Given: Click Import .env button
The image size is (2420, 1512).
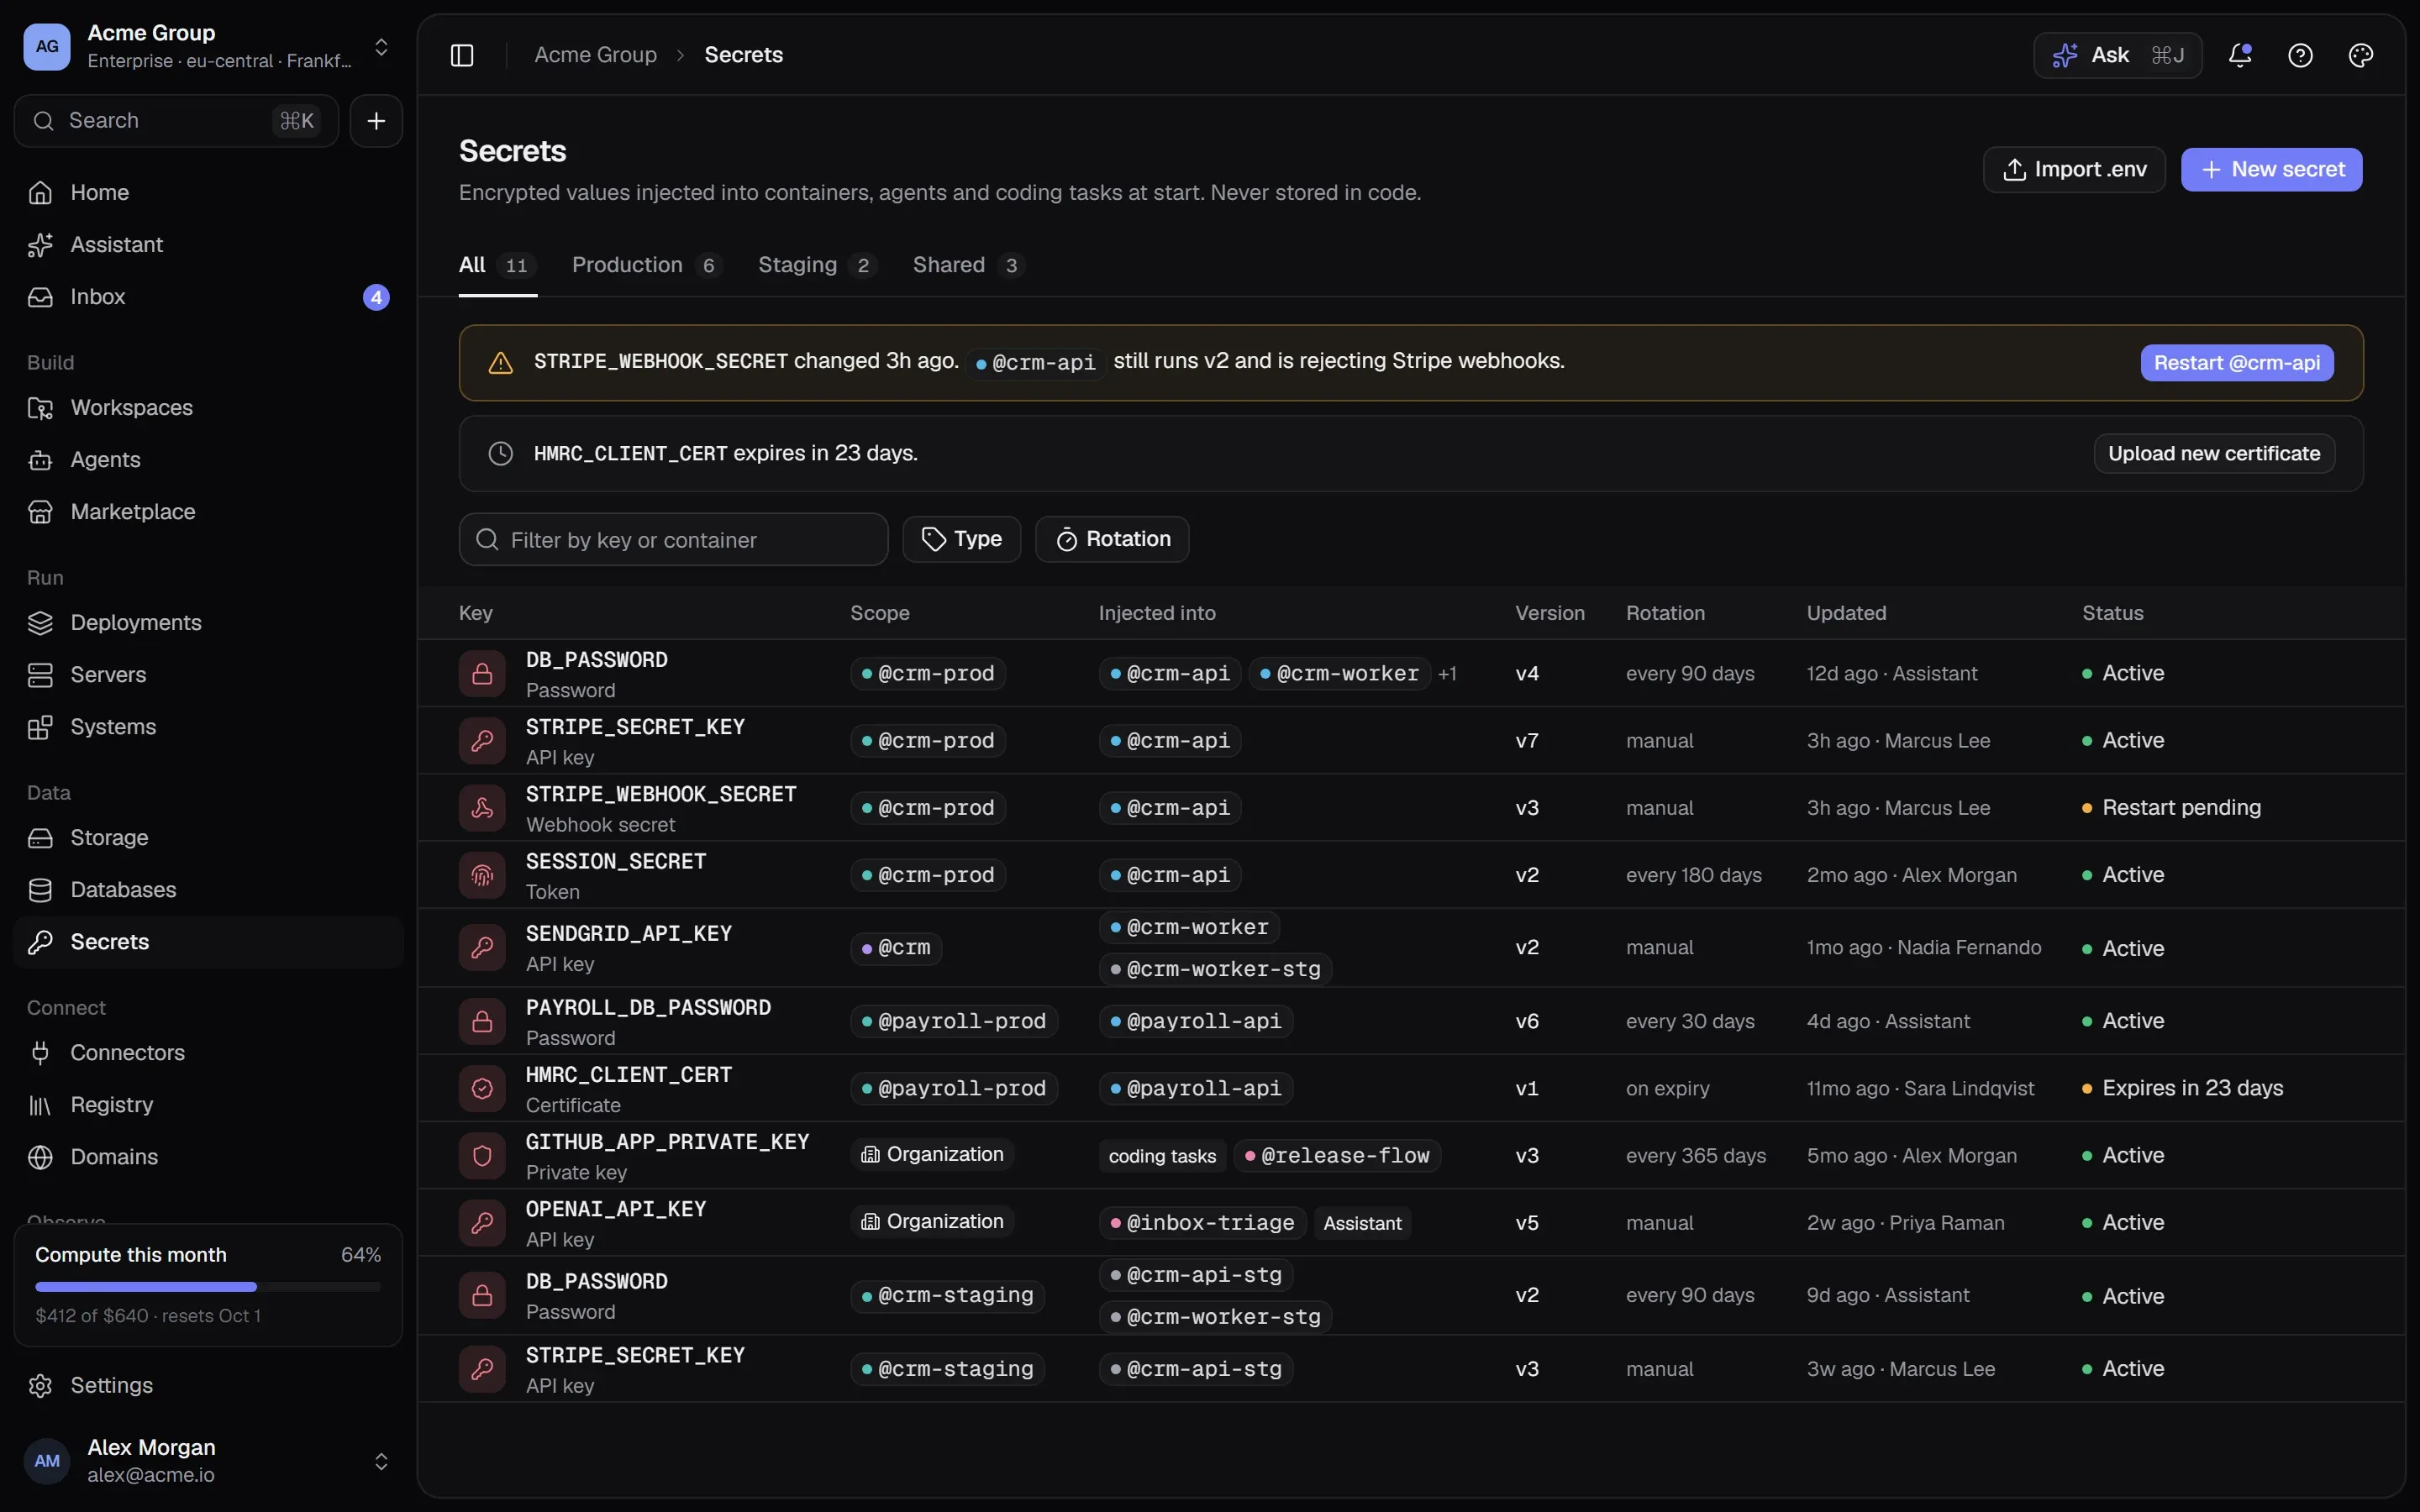Looking at the screenshot, I should click(2073, 170).
